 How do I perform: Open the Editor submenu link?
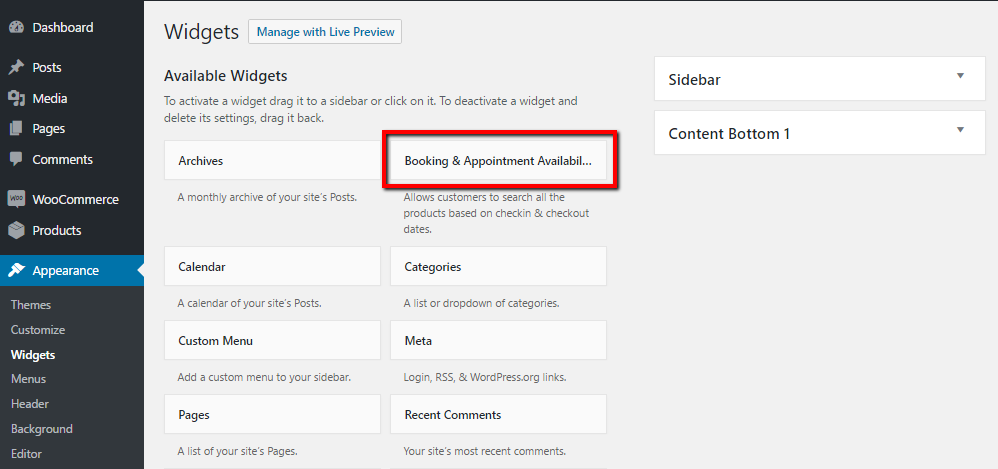(28, 454)
